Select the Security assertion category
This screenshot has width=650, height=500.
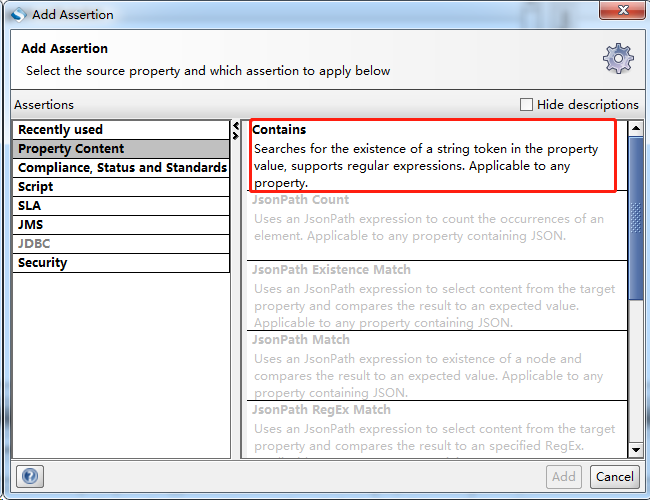click(121, 263)
